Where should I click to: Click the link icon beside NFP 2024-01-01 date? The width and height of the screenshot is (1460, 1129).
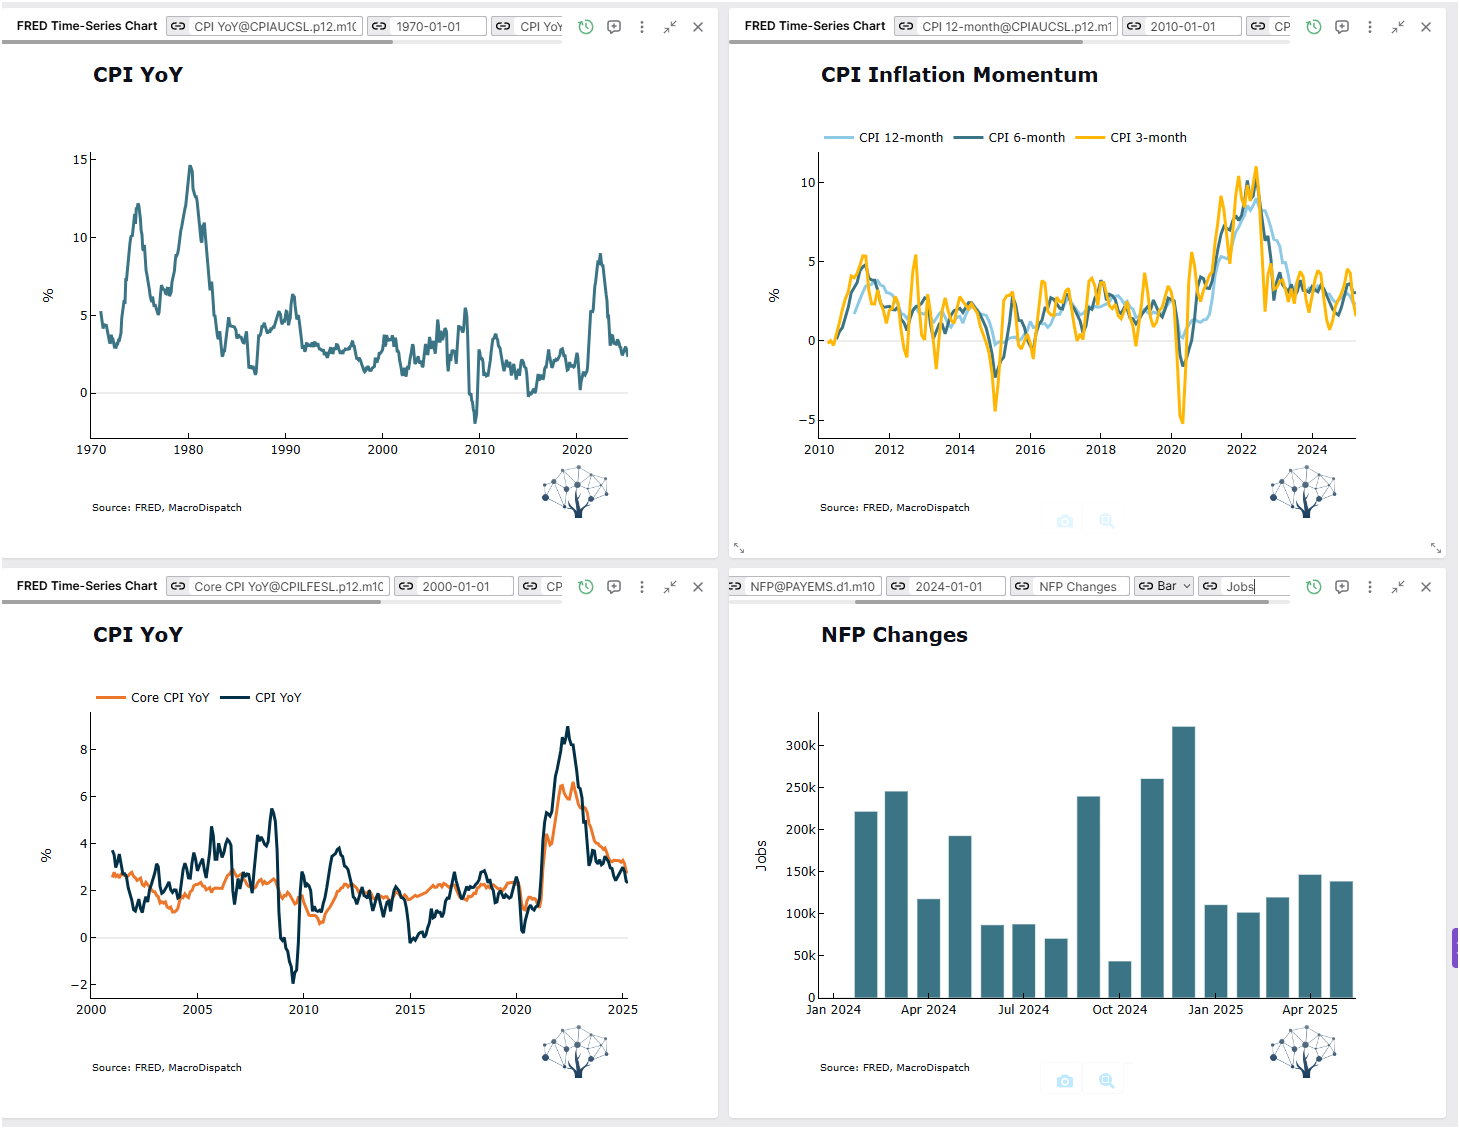898,587
